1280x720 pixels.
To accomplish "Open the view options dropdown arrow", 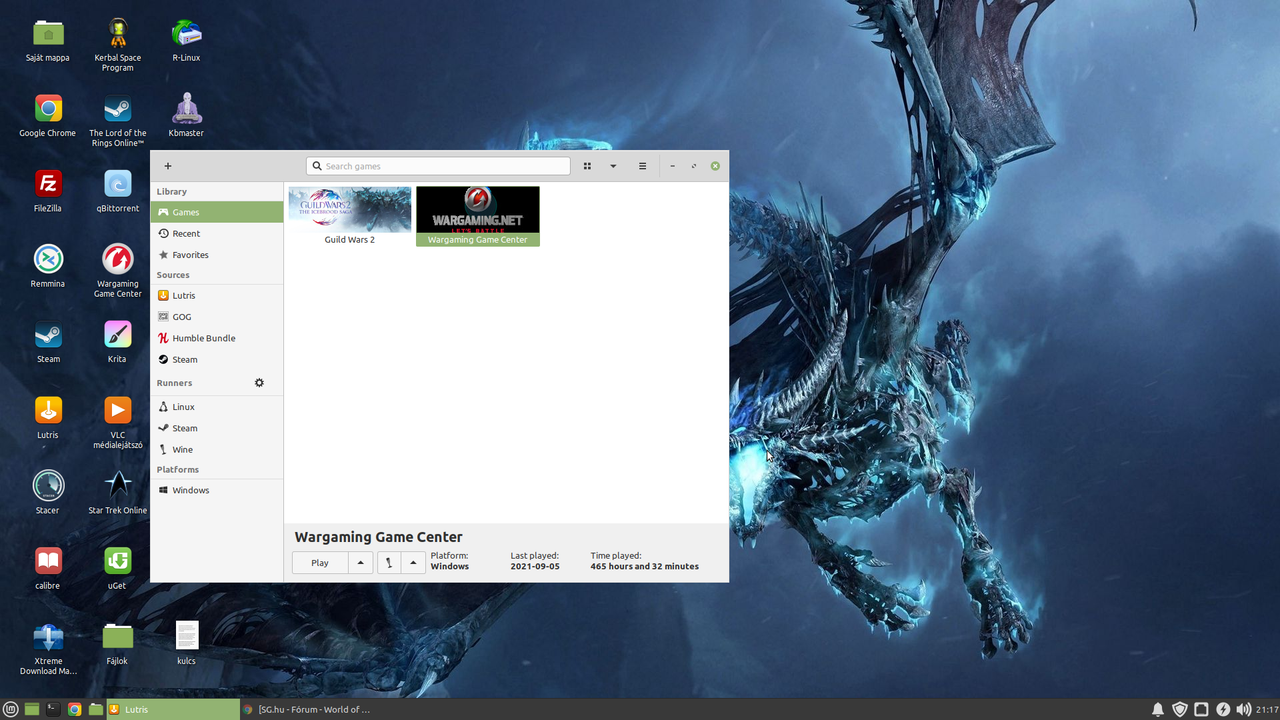I will click(613, 166).
